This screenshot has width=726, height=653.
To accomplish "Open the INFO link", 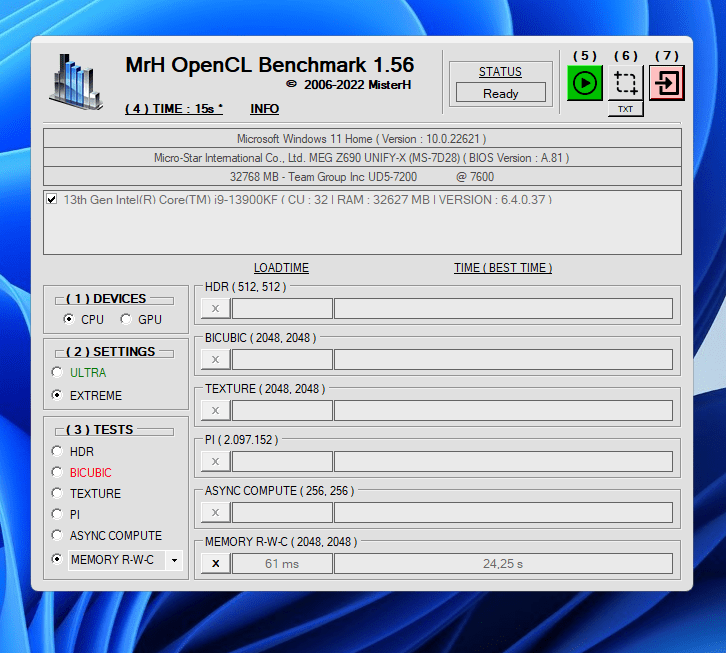I will [264, 109].
